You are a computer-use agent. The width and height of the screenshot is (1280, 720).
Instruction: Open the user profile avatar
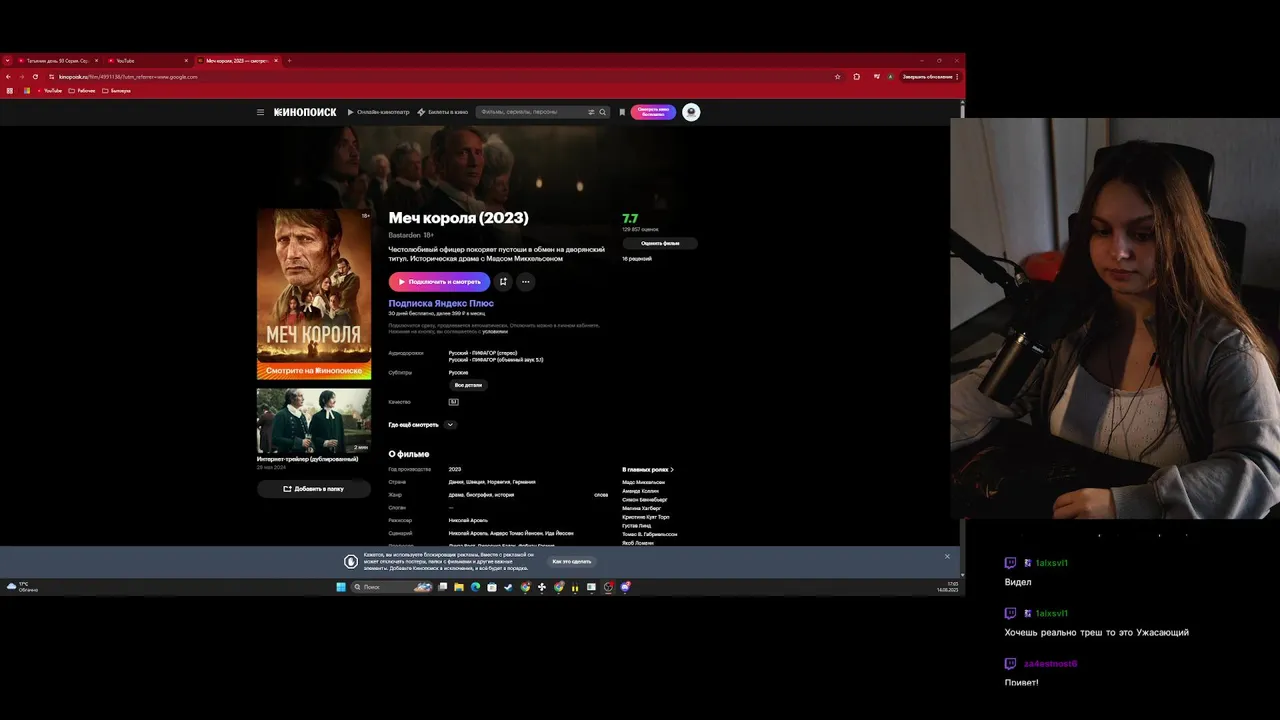[691, 112]
